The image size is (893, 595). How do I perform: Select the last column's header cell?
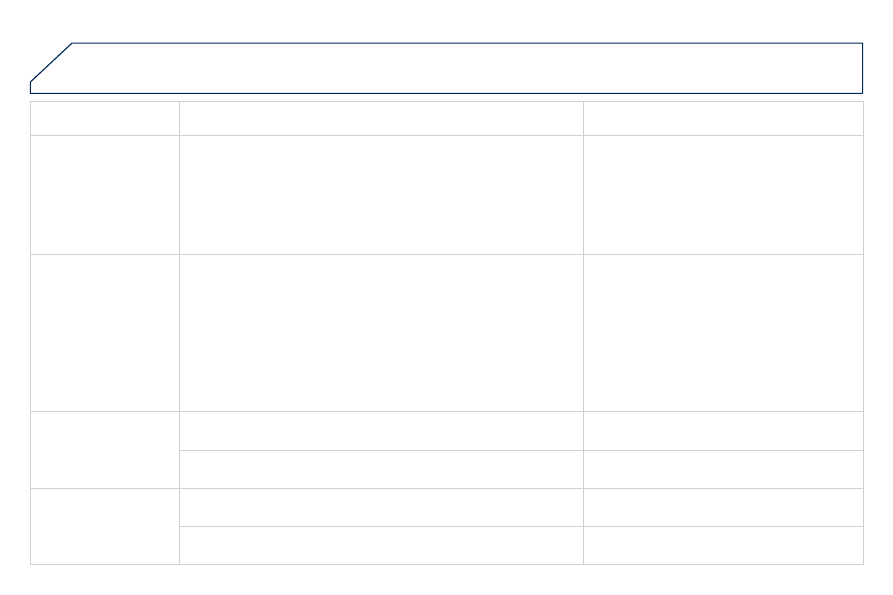click(x=723, y=118)
